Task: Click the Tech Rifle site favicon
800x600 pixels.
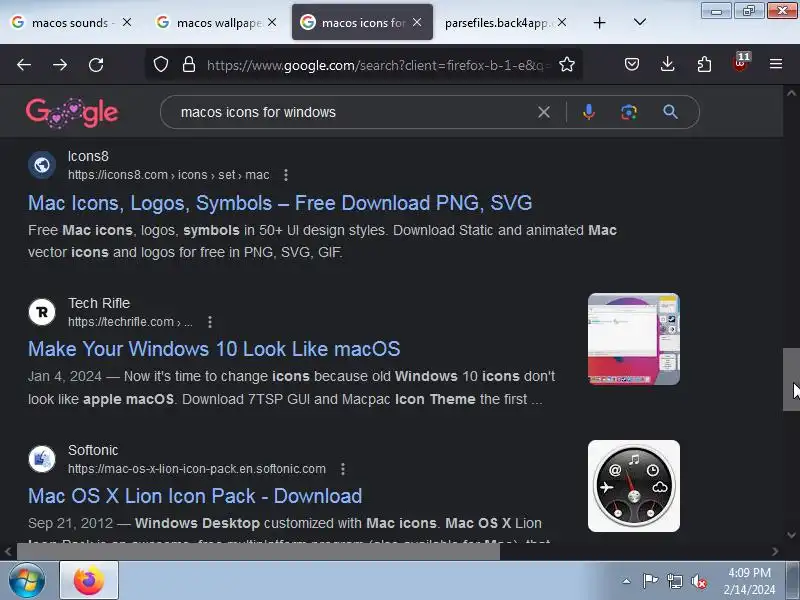Action: [x=42, y=312]
